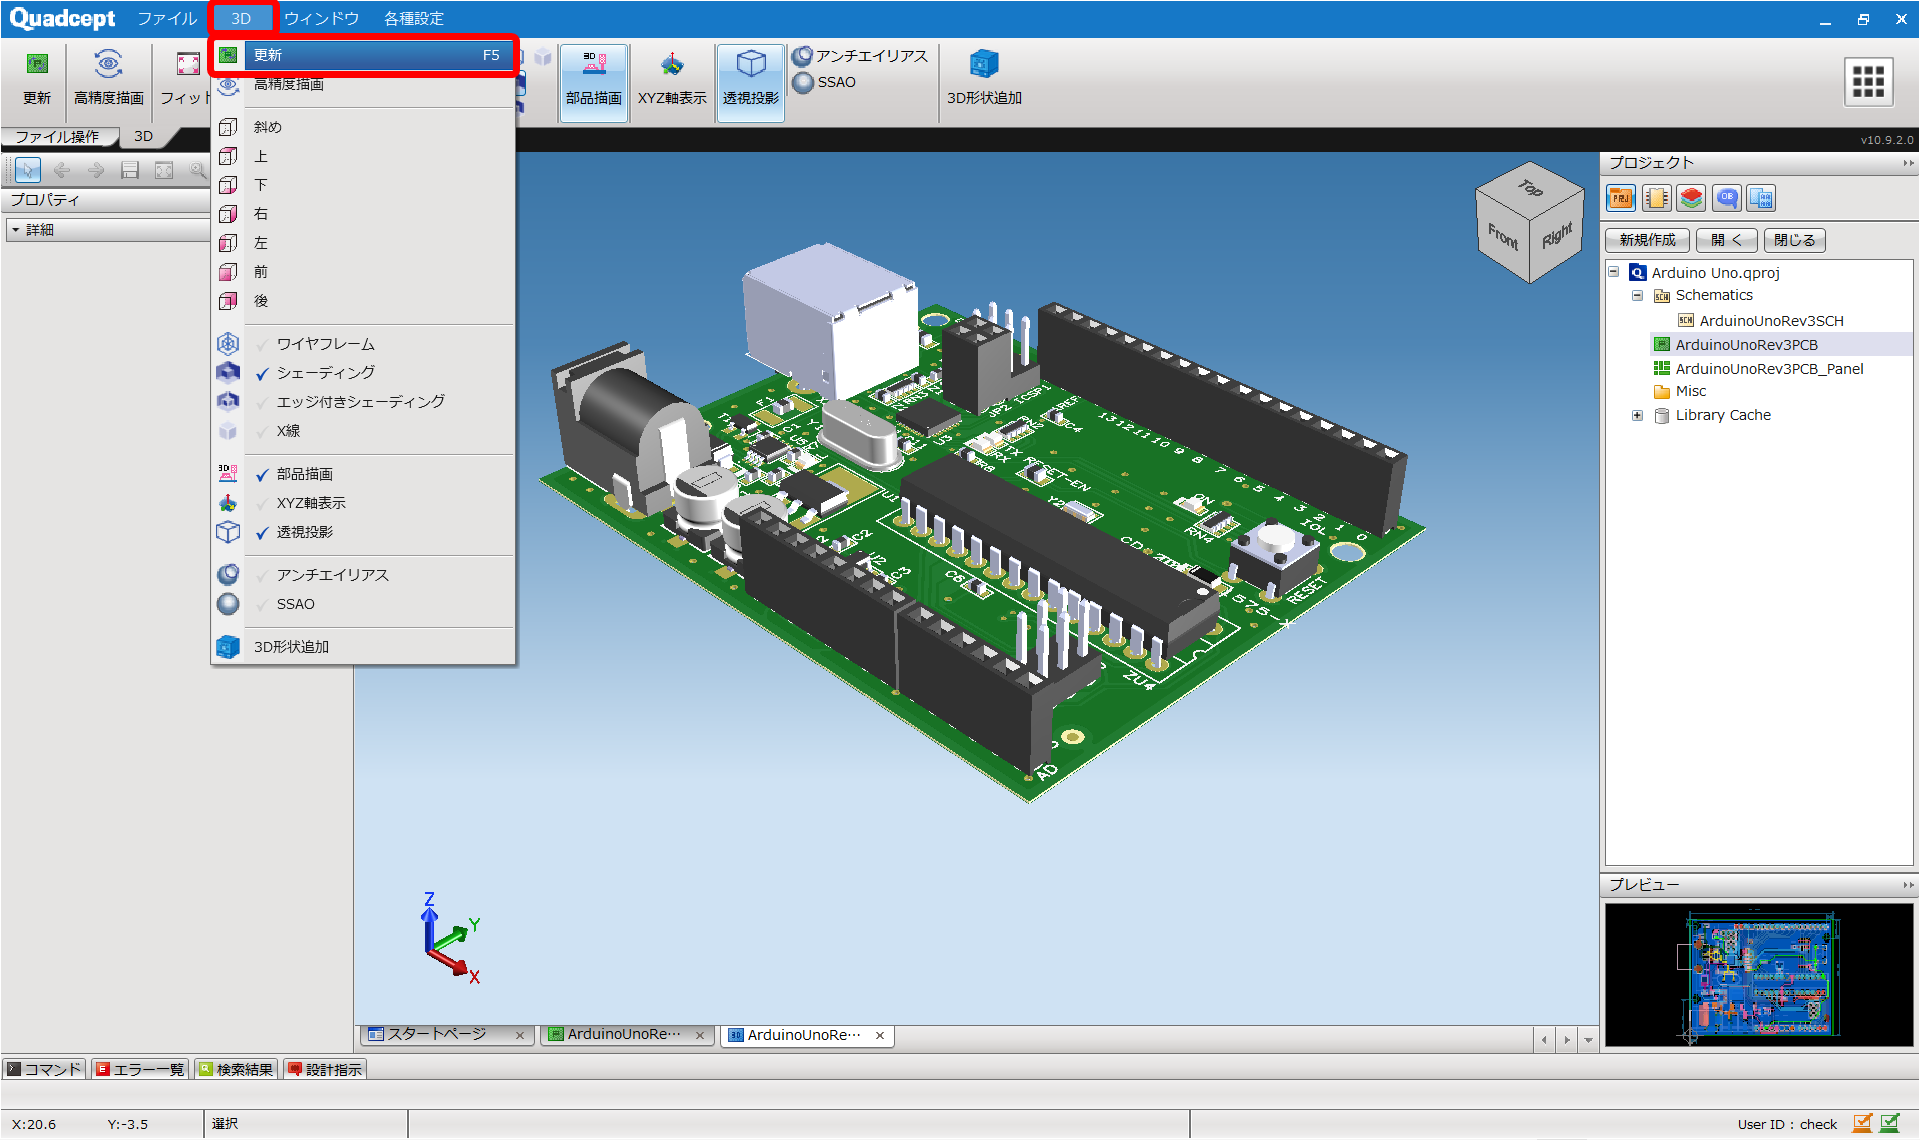
Task: Click the layers stack icon in project panel
Action: (1691, 198)
